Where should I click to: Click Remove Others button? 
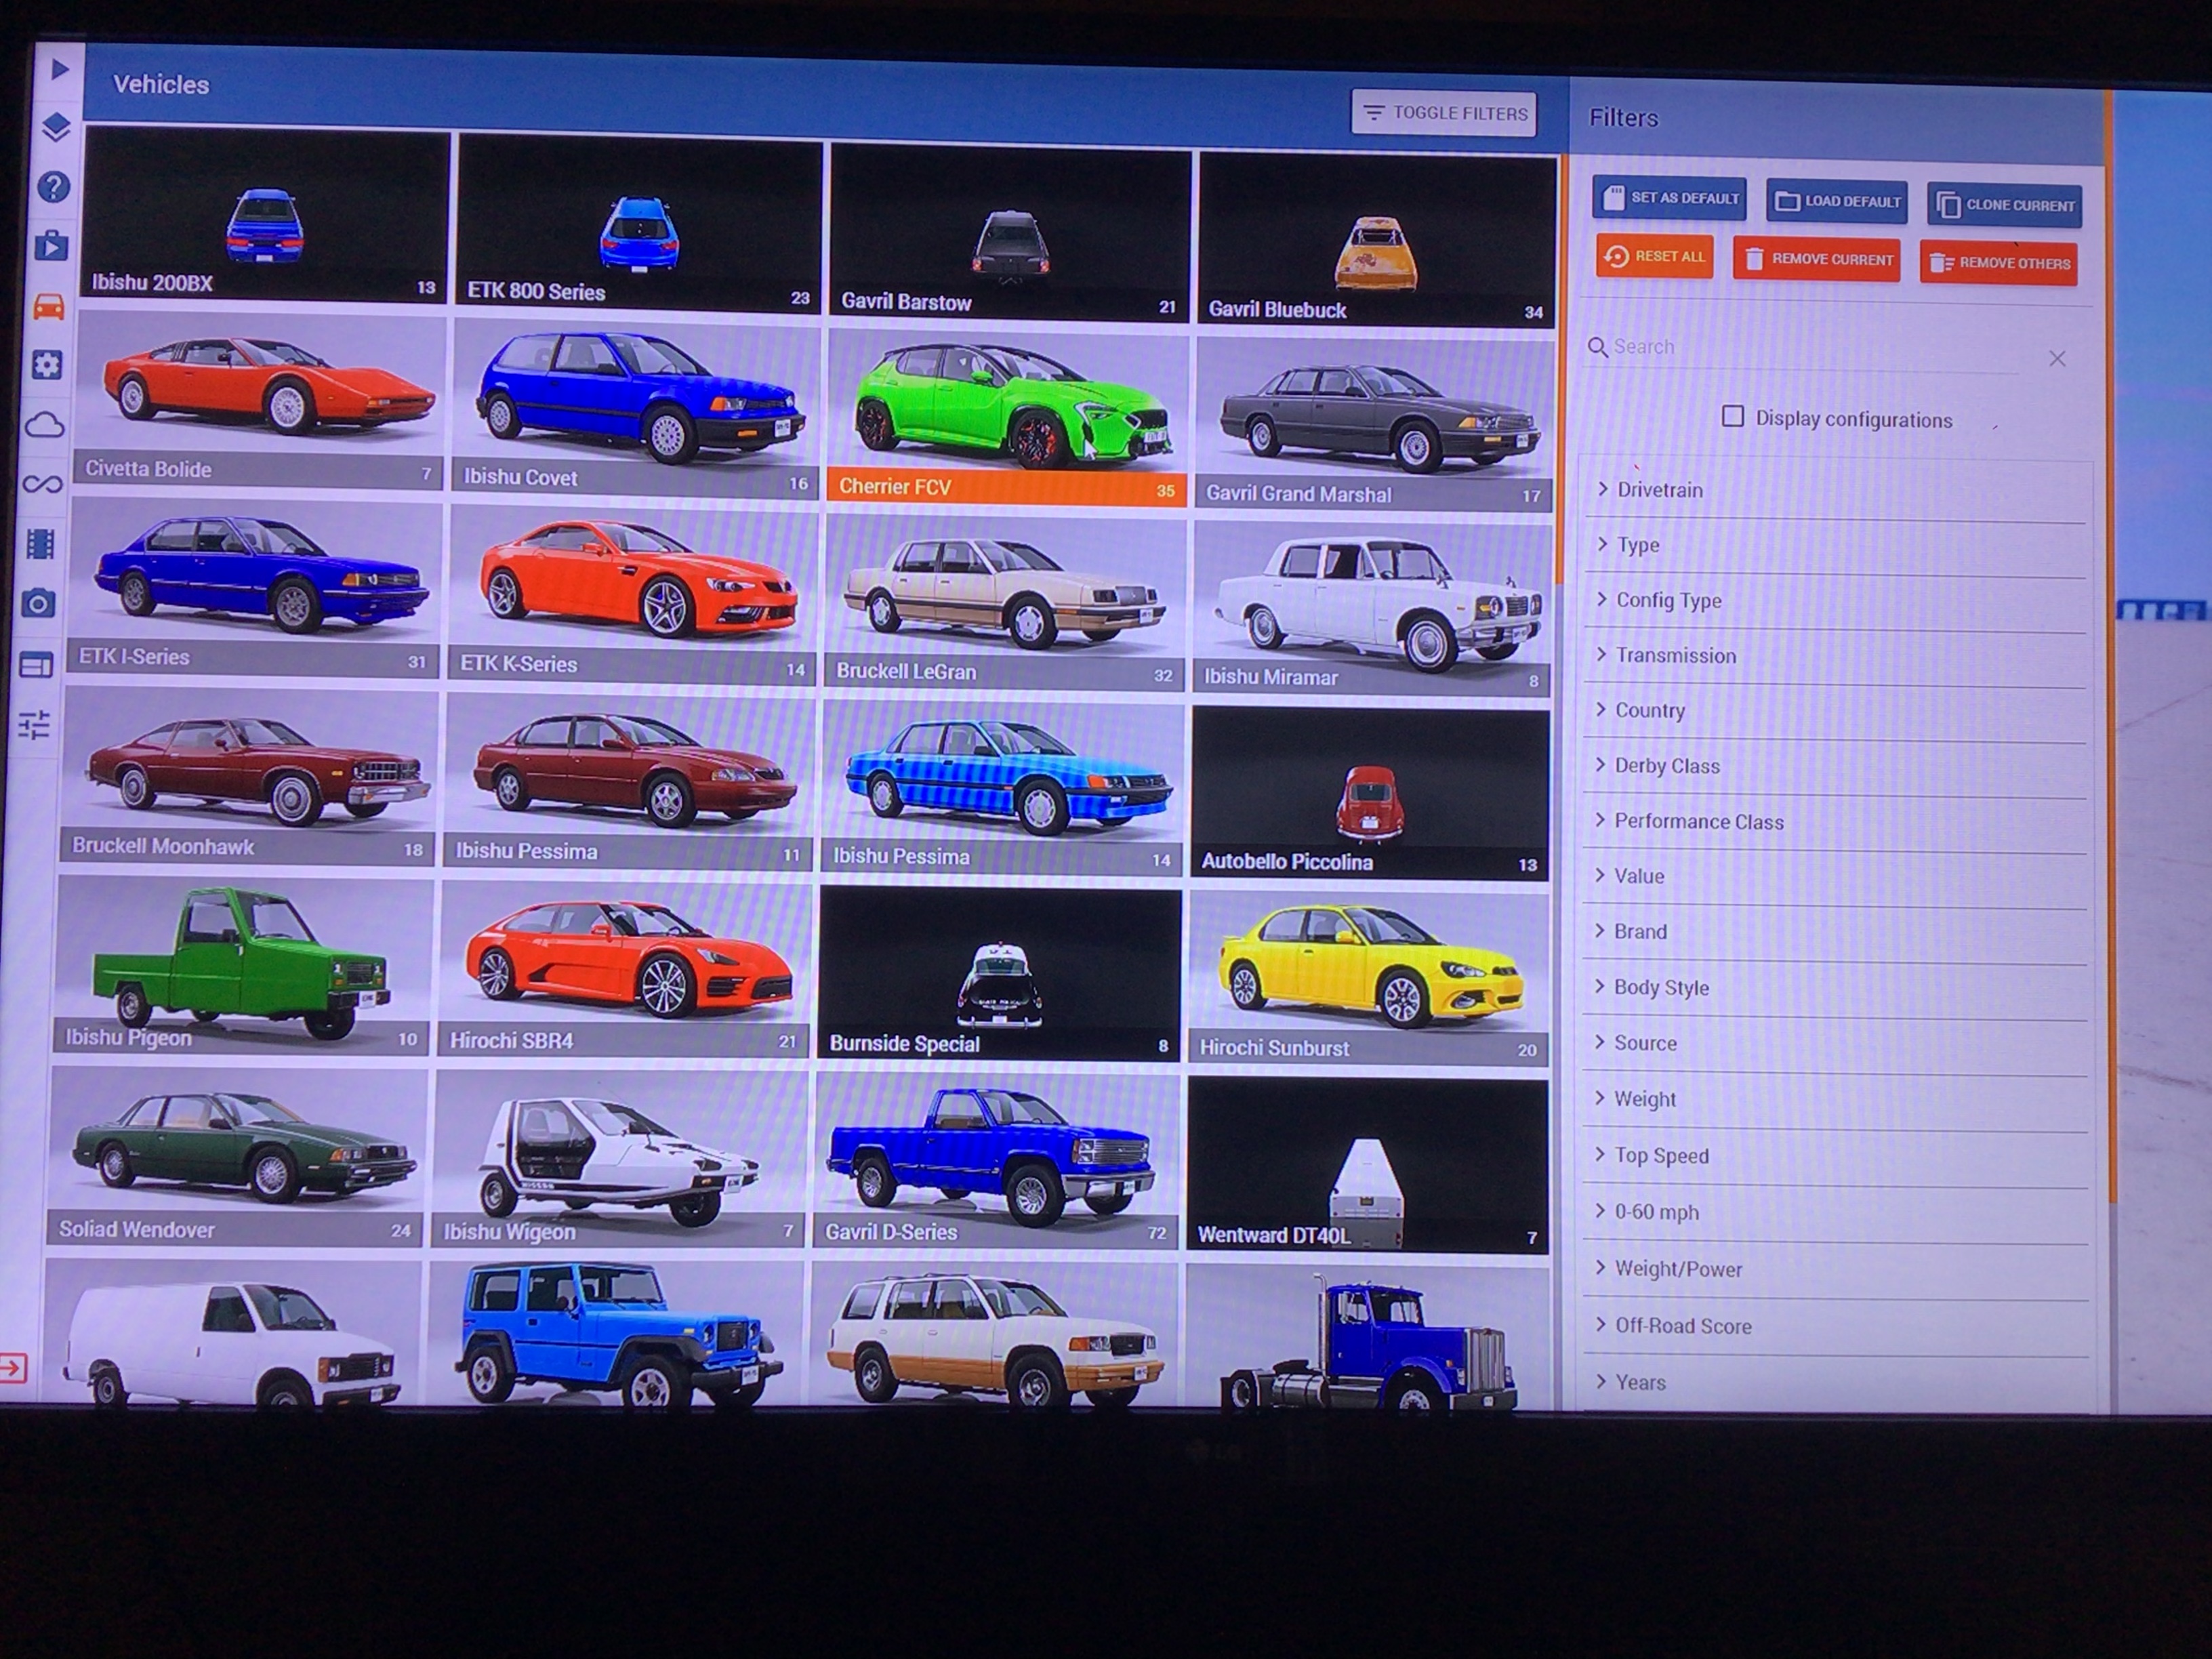[x=1999, y=263]
